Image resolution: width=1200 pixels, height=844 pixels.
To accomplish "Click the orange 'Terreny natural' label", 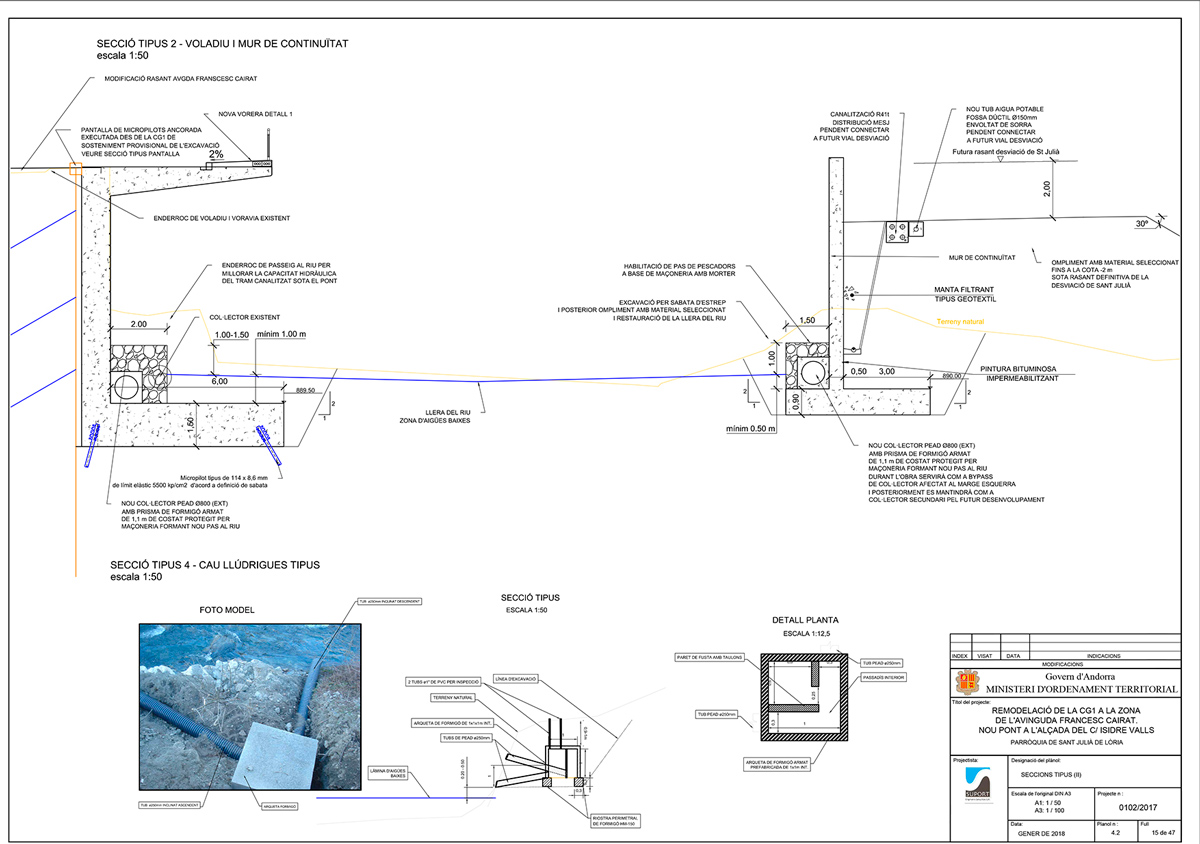I will (961, 322).
